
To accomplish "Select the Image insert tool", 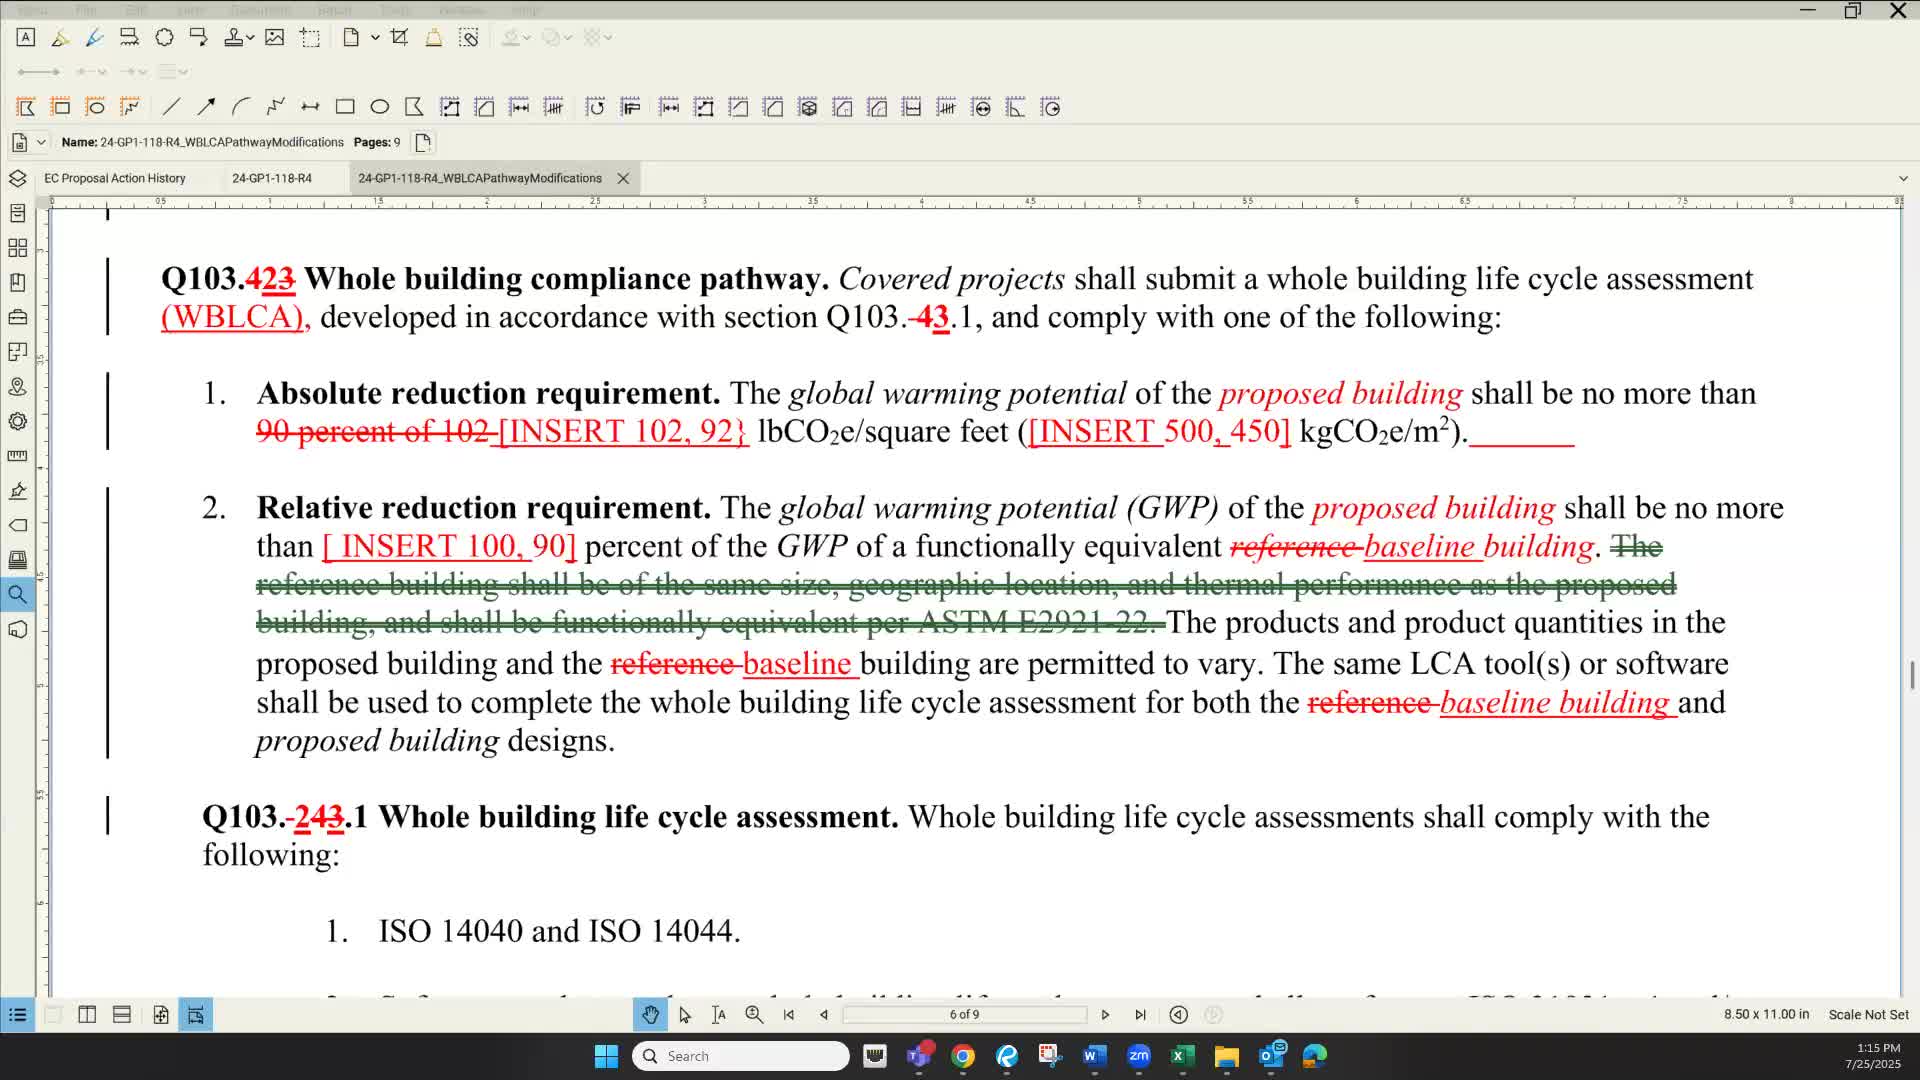I will pos(274,37).
